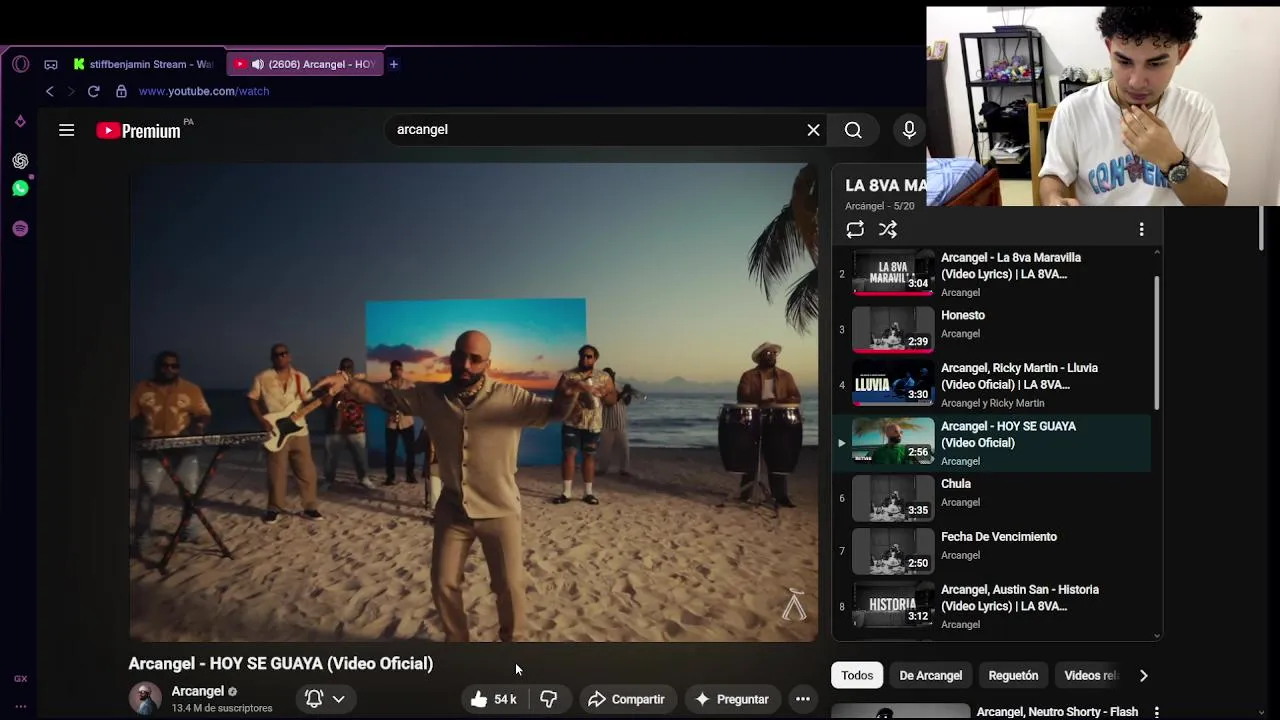This screenshot has height=720, width=1280.
Task: Click the page vertical scrollbar
Action: pos(1262,228)
